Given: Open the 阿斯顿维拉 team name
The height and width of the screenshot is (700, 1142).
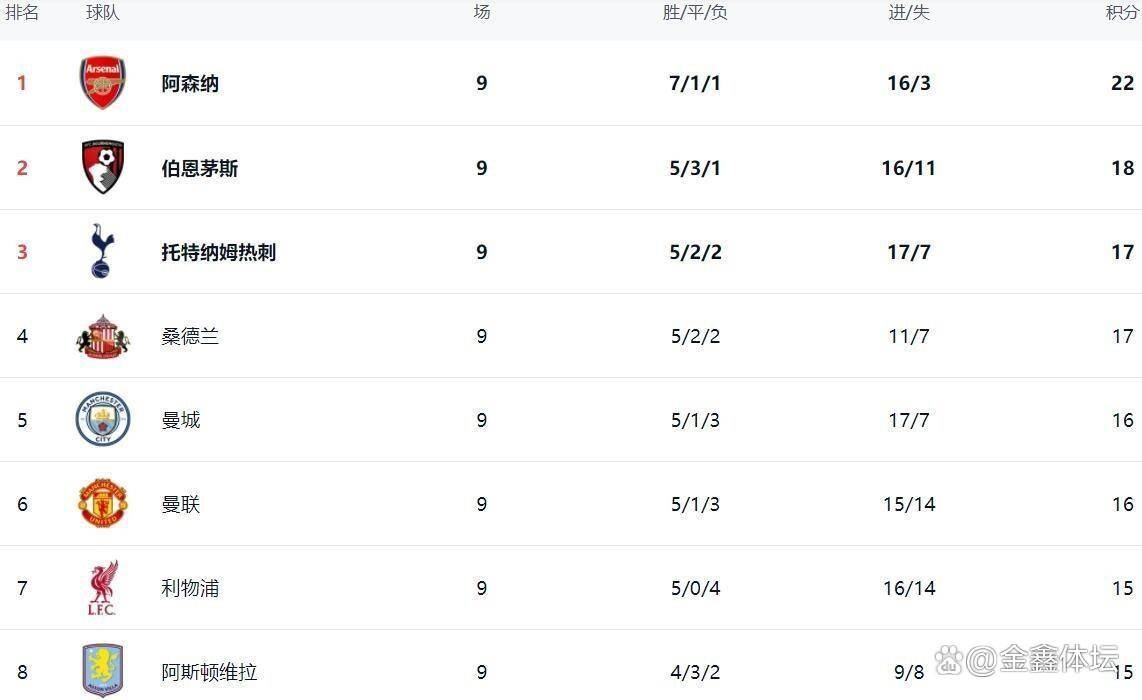Looking at the screenshot, I should pos(210,672).
